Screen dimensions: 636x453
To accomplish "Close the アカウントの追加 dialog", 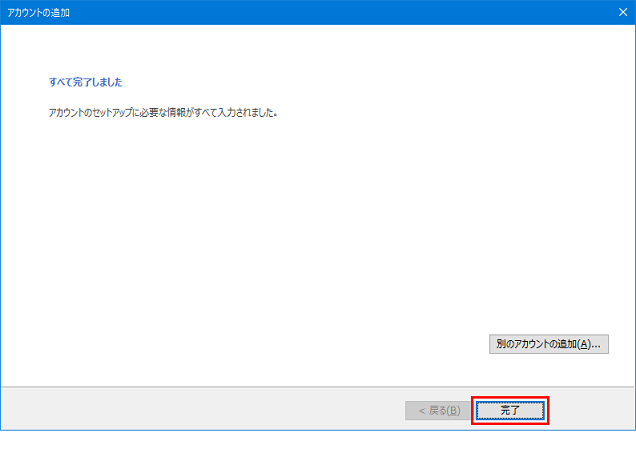I will [x=623, y=12].
